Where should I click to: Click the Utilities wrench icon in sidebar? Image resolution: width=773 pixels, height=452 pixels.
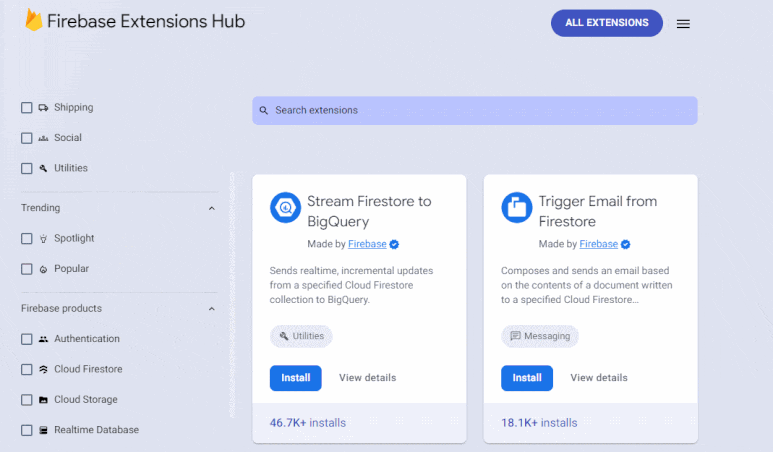click(43, 168)
